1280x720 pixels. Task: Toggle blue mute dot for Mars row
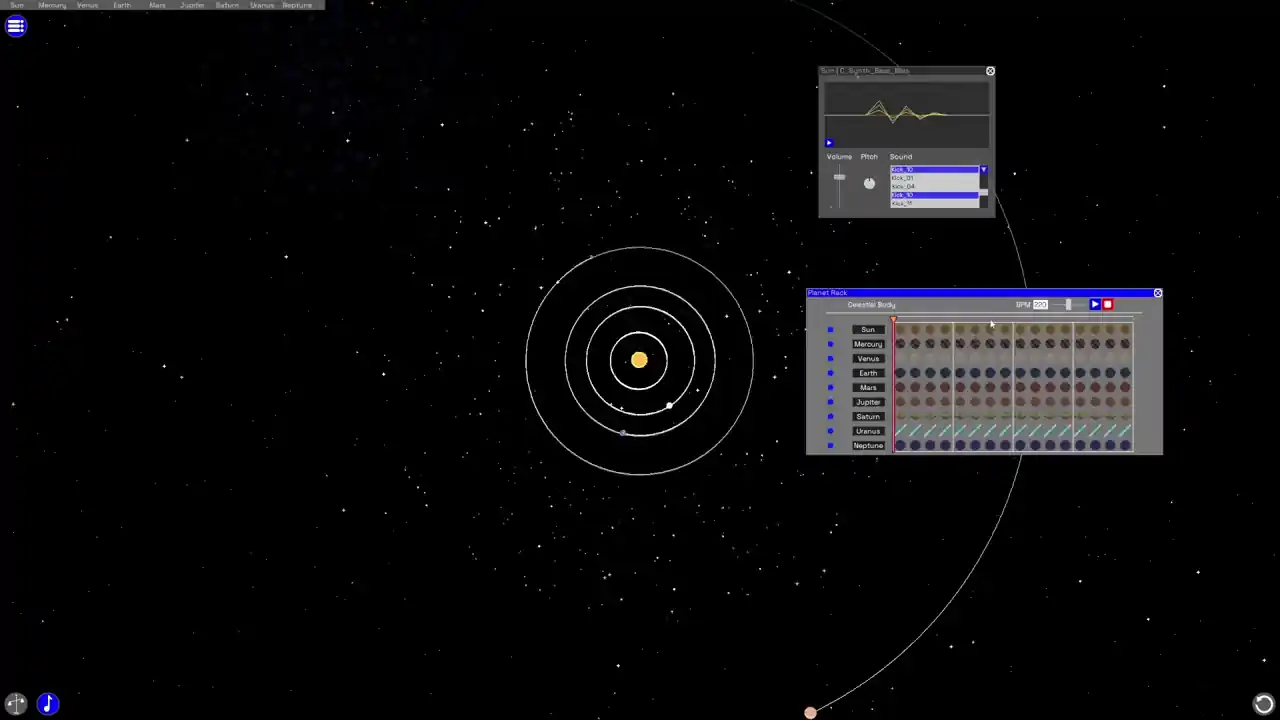coord(830,387)
